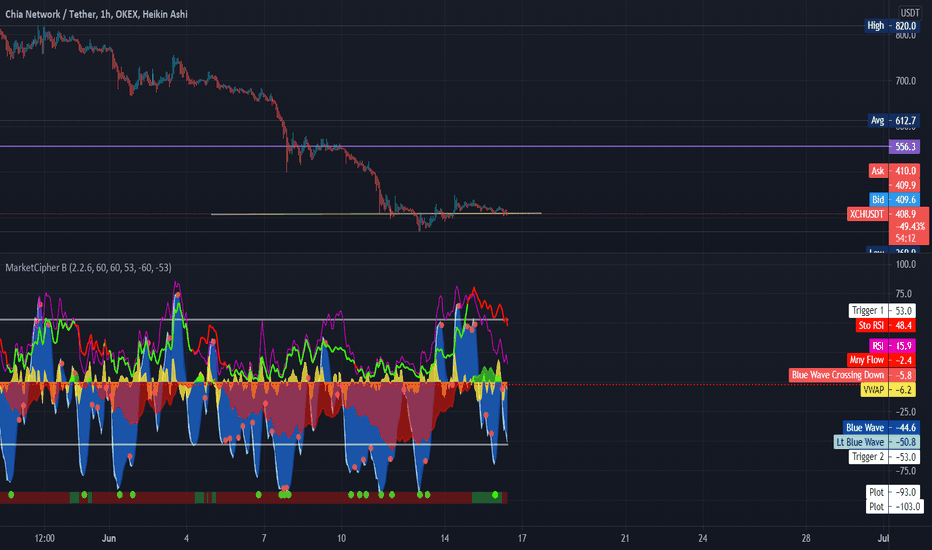Click the Trigger 2 -53.0 label
Image resolution: width=932 pixels, height=550 pixels.
[884, 457]
